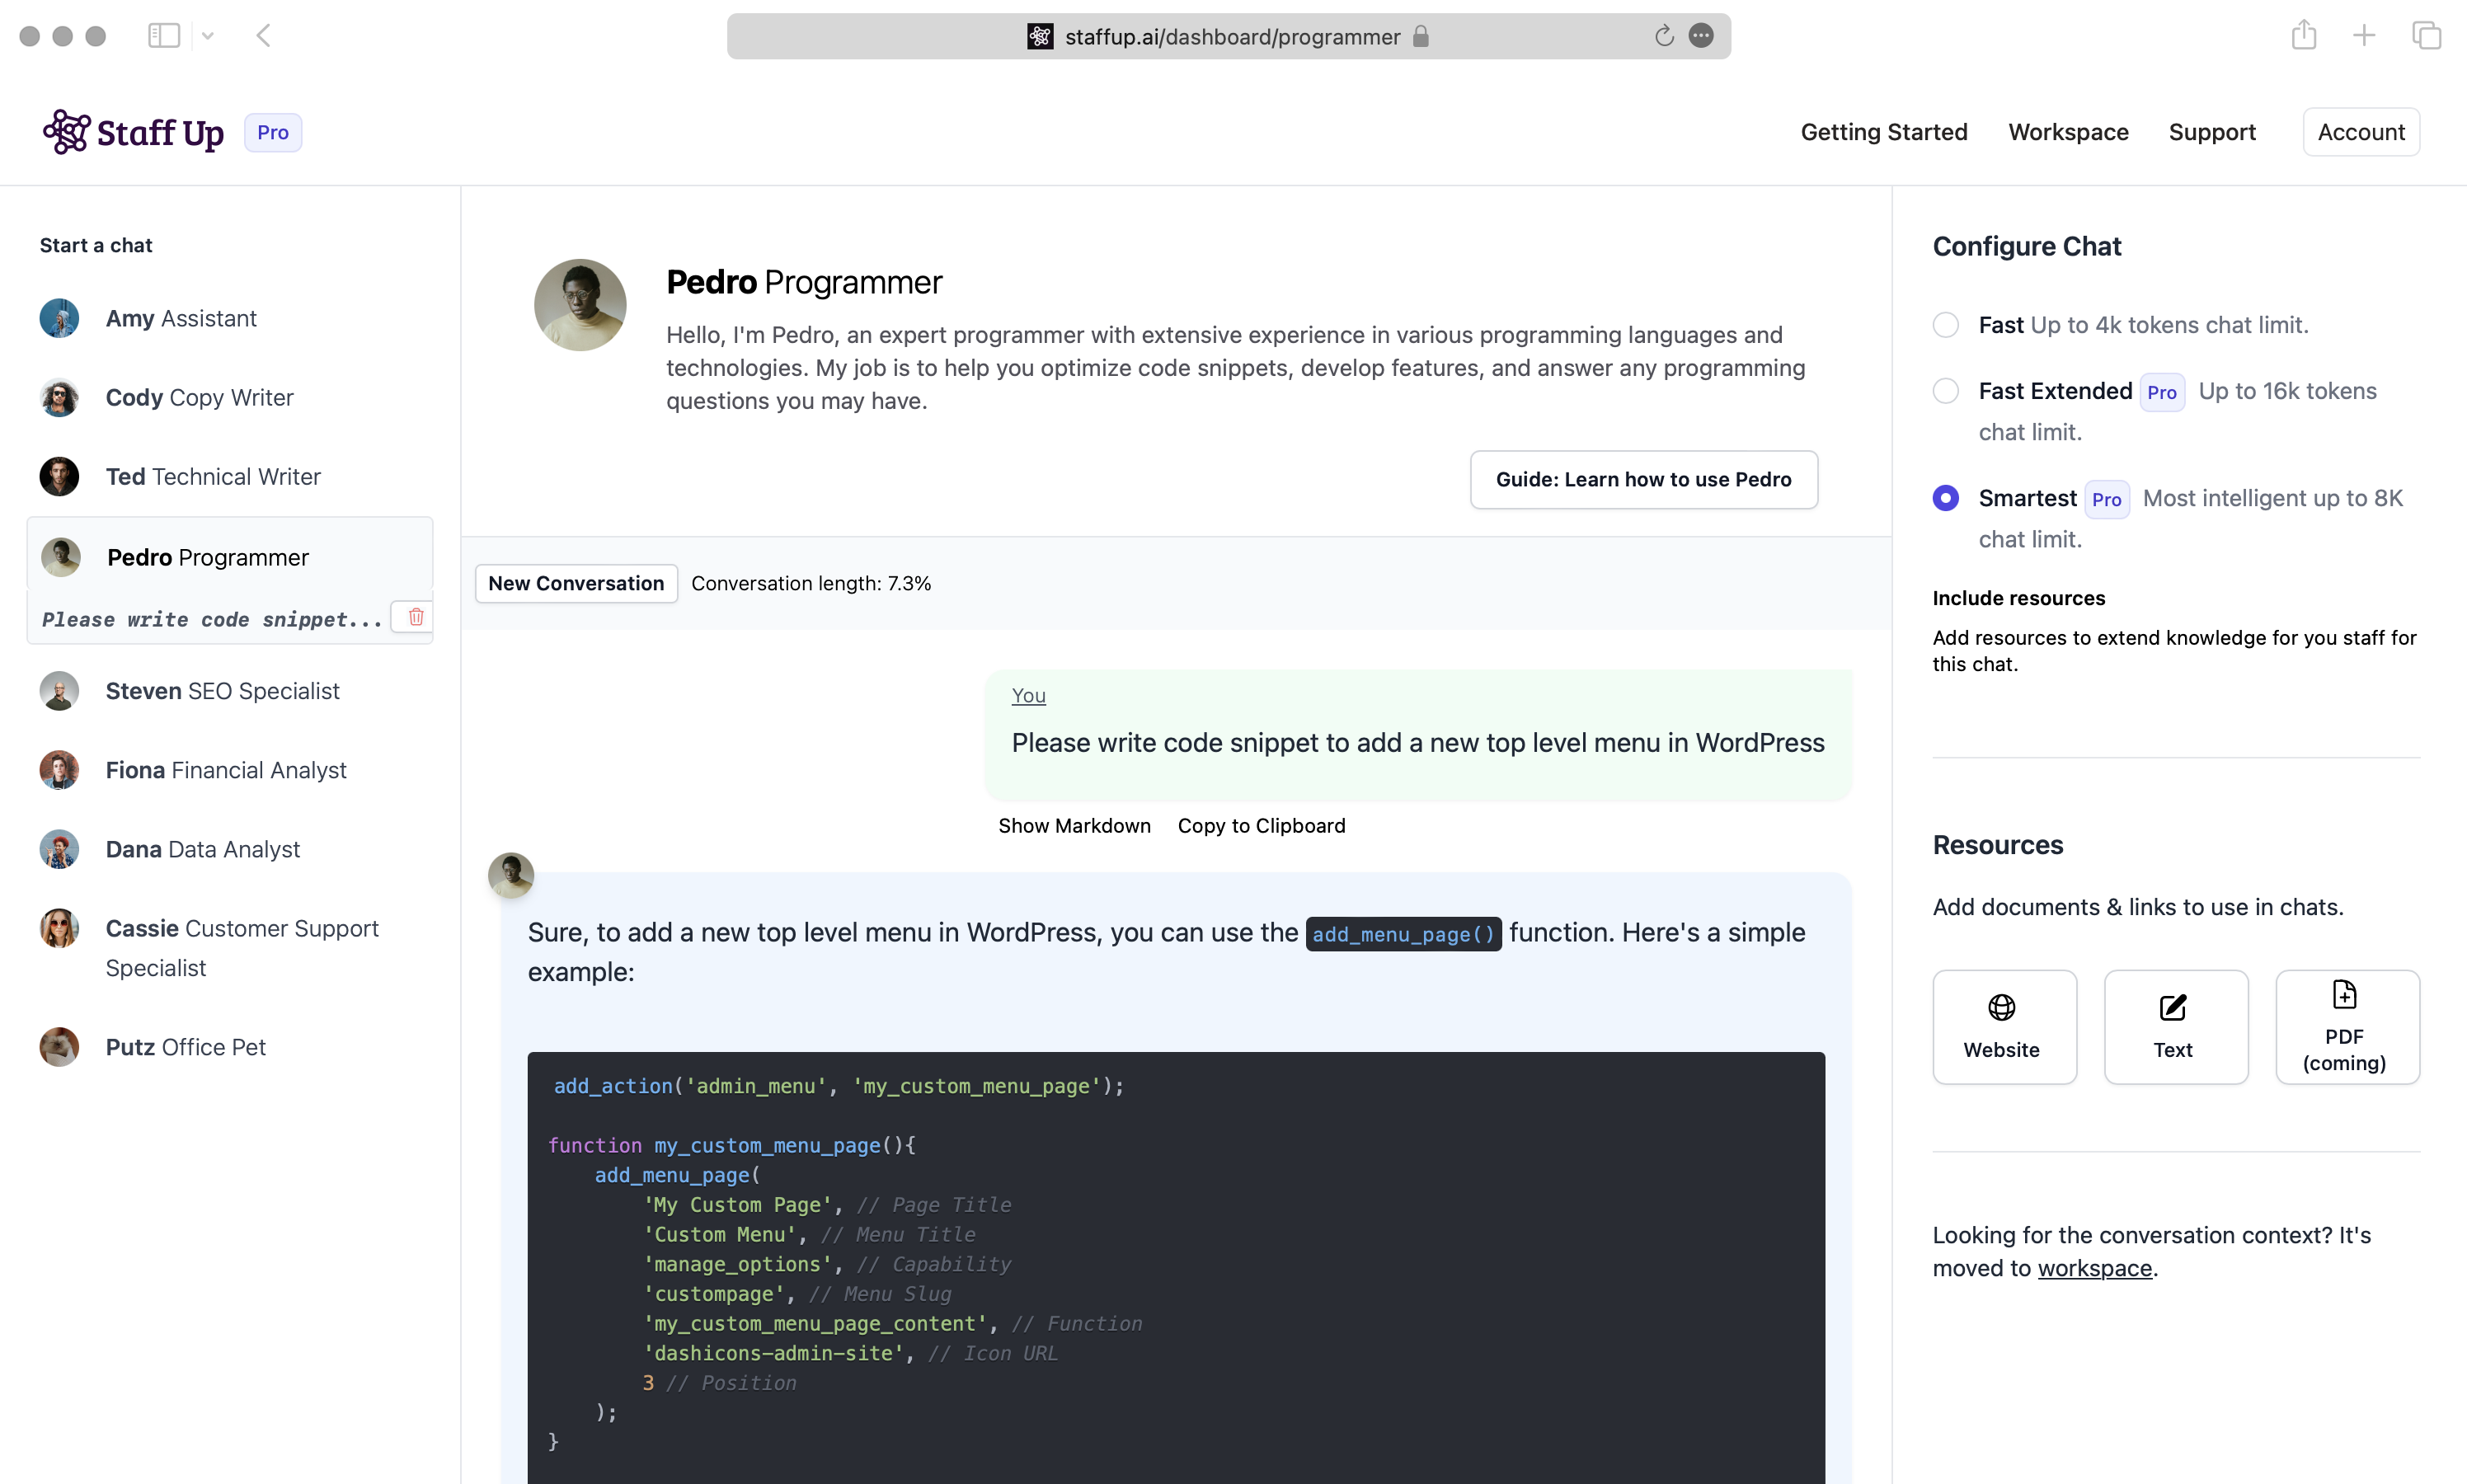This screenshot has height=1484, width=2467.
Task: Enable the Smartest Pro chat mode
Action: pyautogui.click(x=1945, y=499)
